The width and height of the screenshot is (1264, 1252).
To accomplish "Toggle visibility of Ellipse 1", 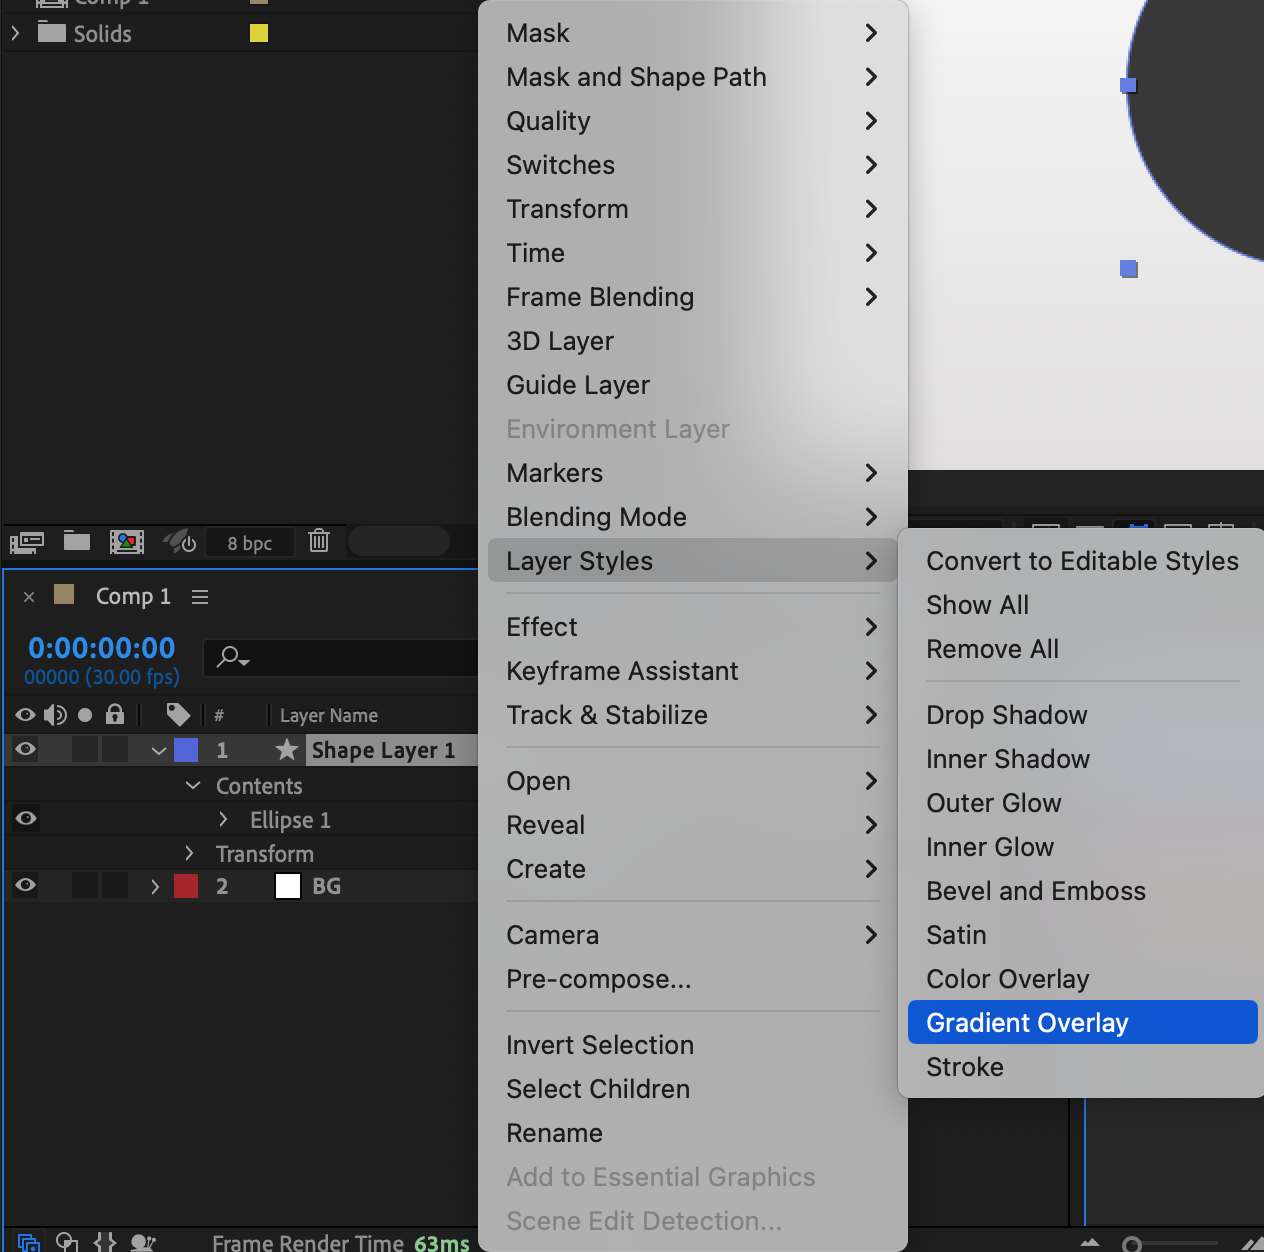I will (26, 819).
